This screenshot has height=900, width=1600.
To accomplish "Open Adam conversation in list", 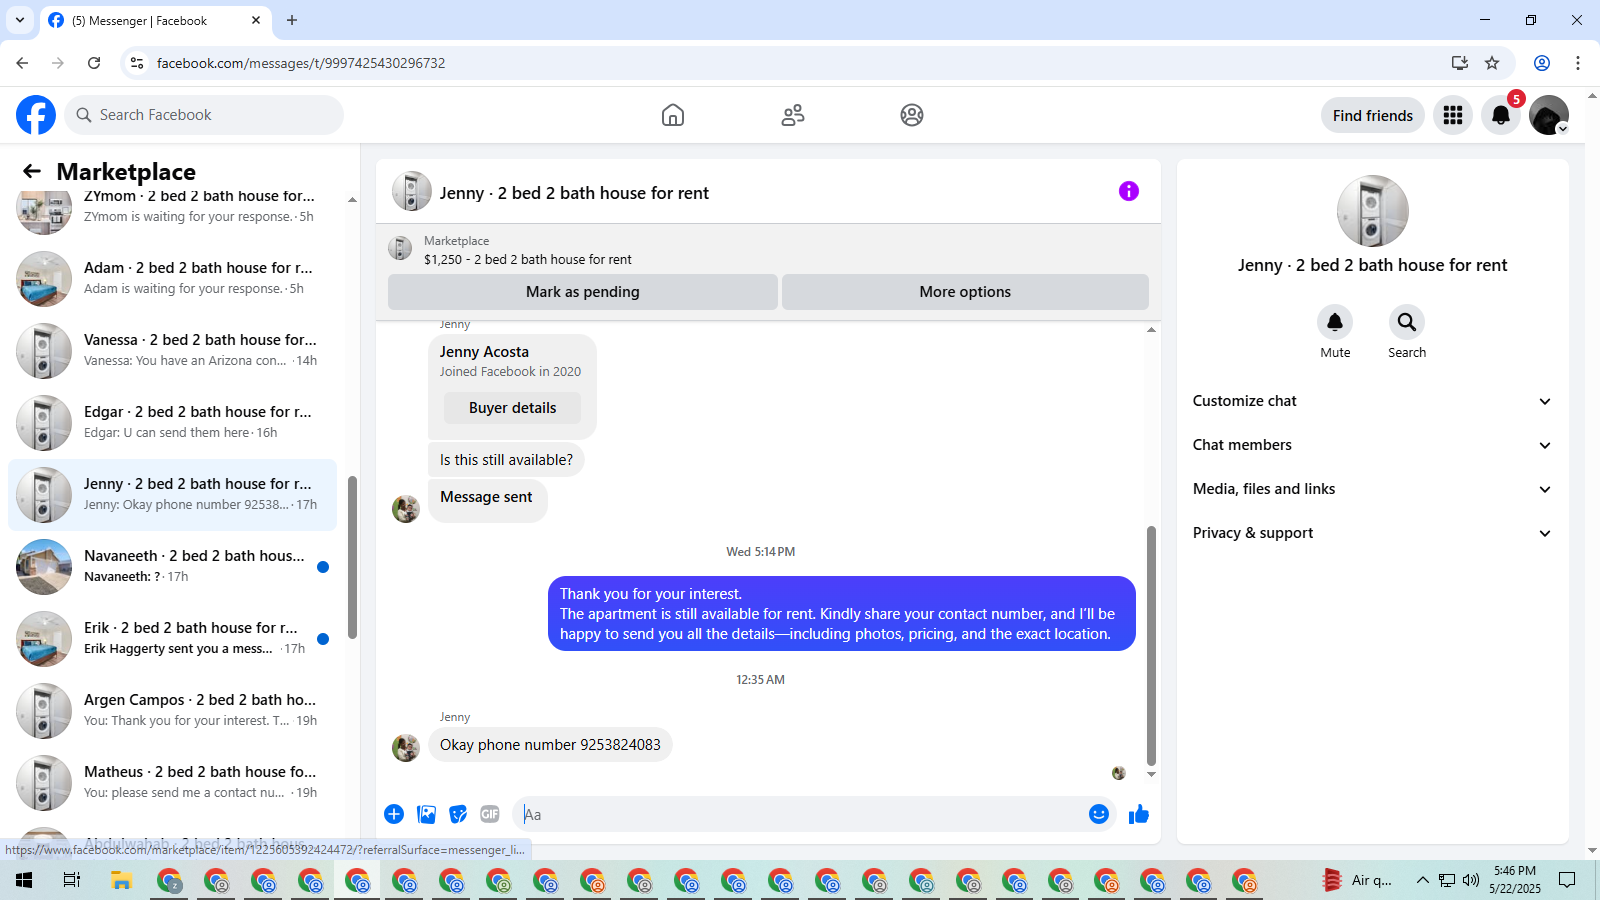I will point(172,279).
